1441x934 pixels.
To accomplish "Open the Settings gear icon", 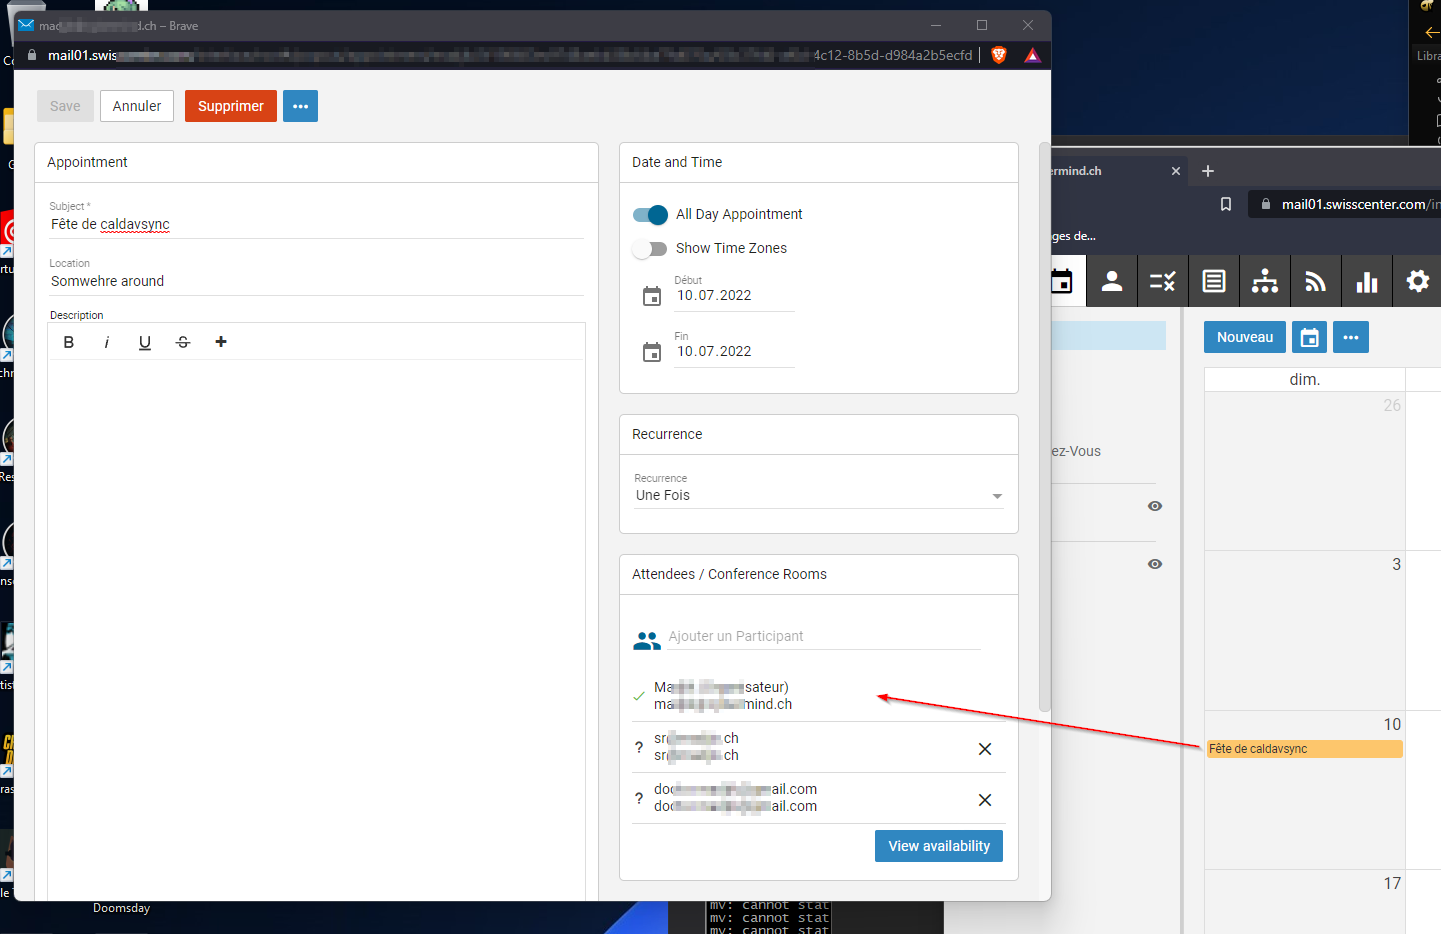I will coord(1417,282).
